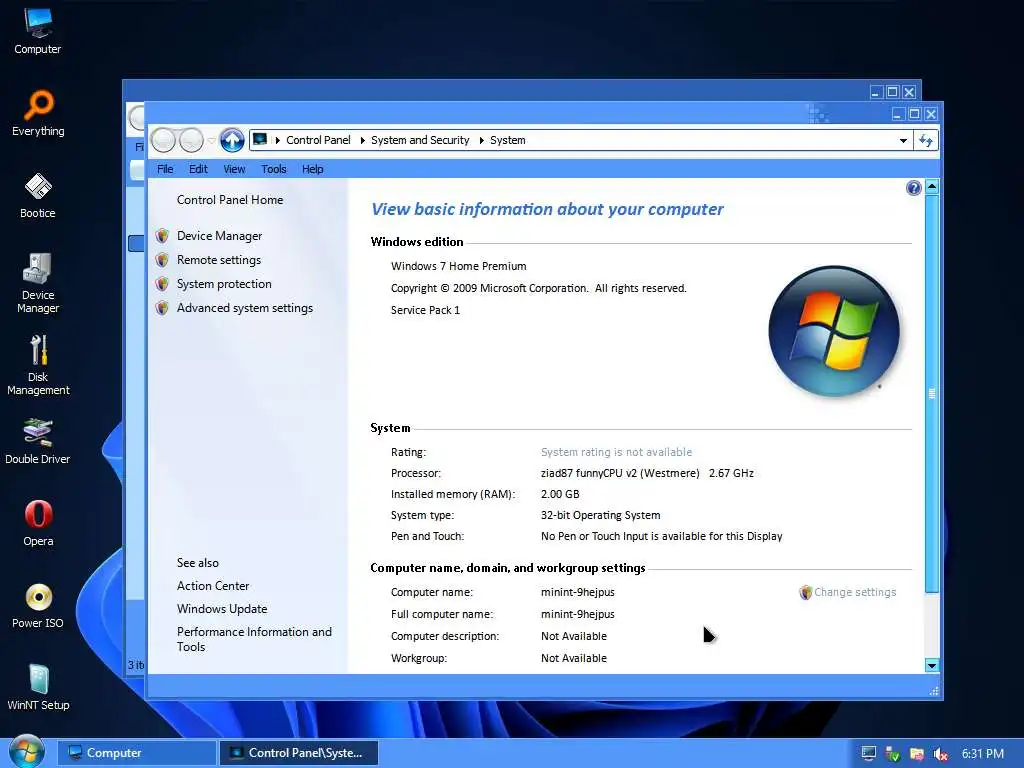Click the Control Panel\Syste... taskbar button
The width and height of the screenshot is (1024, 768).
point(298,753)
